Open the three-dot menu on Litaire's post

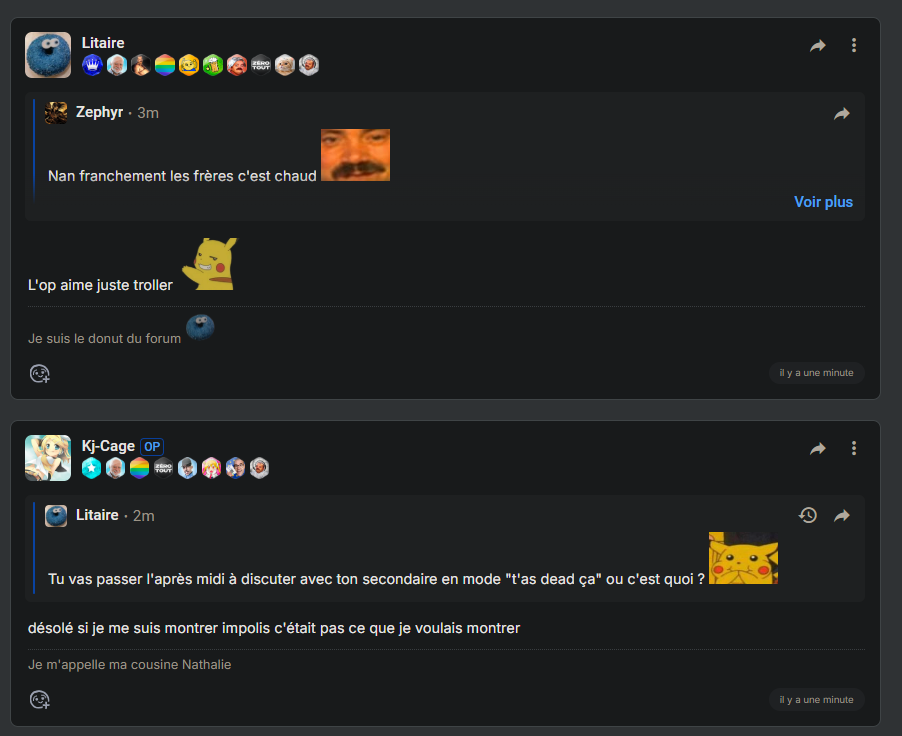tap(854, 45)
